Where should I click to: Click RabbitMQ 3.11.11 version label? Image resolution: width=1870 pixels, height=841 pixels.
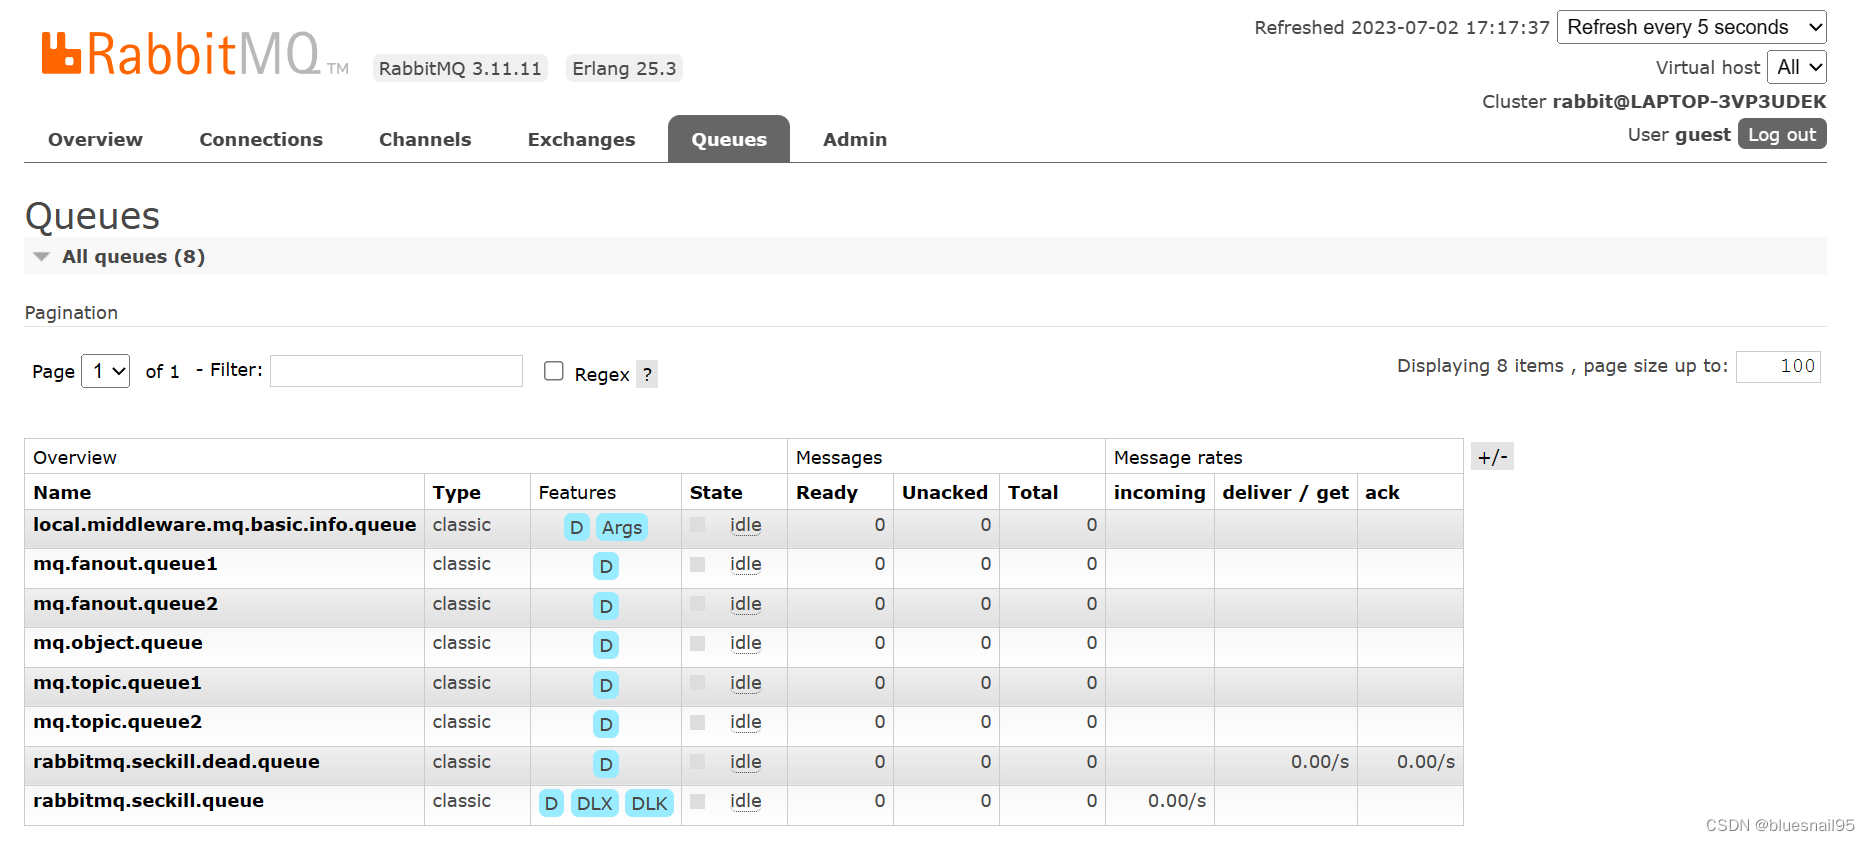pyautogui.click(x=460, y=68)
